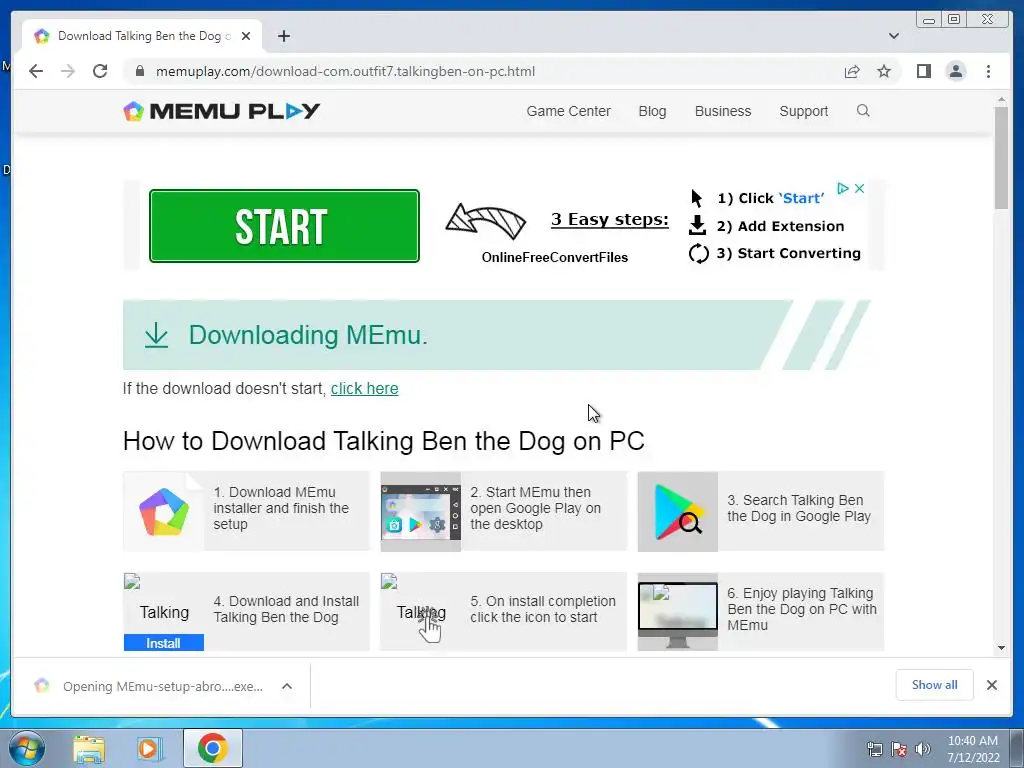Click the Action Center flag icon
The width and height of the screenshot is (1024, 768).
click(x=899, y=749)
